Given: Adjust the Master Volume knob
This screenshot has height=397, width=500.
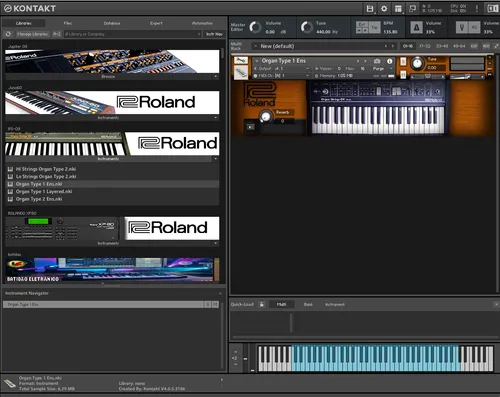Looking at the screenshot, I should [255, 27].
